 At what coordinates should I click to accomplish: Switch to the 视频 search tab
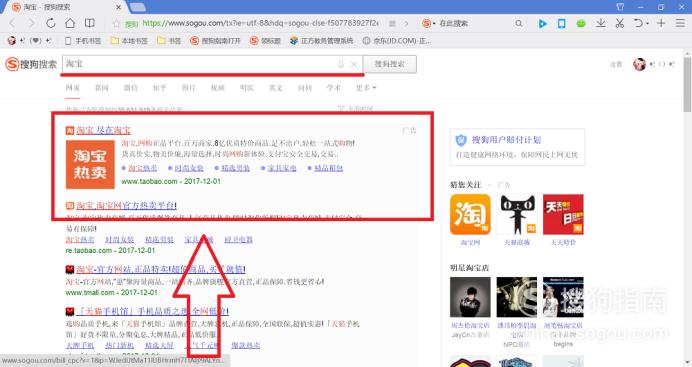coord(218,88)
